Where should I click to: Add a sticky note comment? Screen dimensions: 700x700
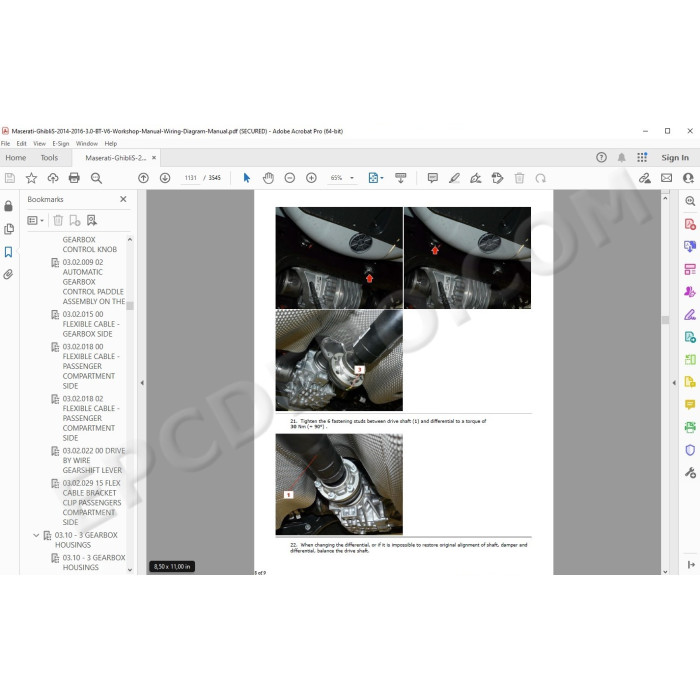click(433, 178)
